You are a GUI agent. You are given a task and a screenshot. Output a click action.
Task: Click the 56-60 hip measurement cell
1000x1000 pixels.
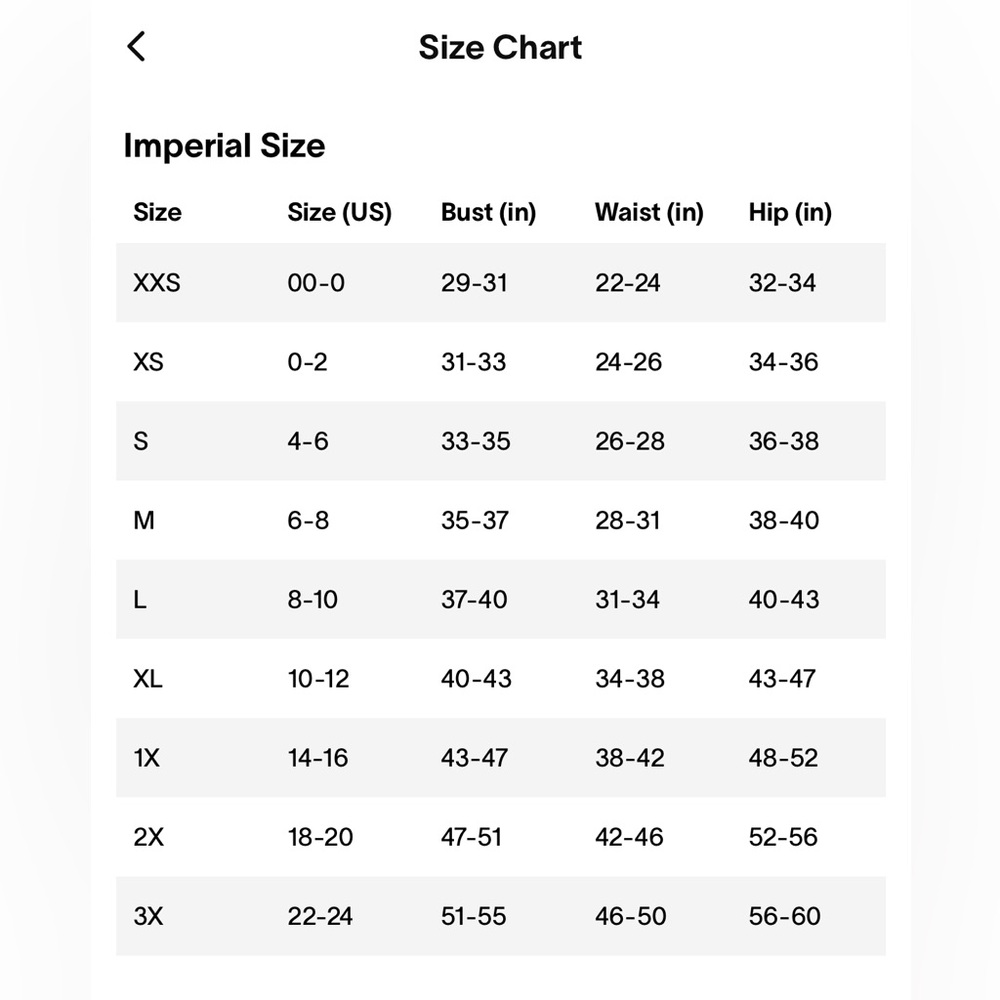(784, 916)
